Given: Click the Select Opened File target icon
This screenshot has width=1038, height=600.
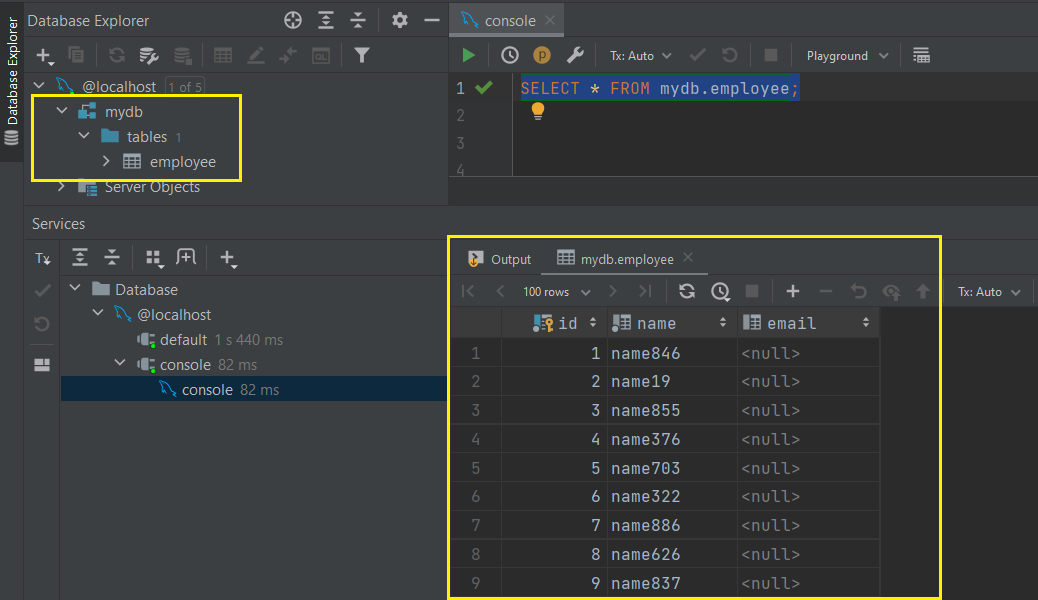Looking at the screenshot, I should [293, 21].
